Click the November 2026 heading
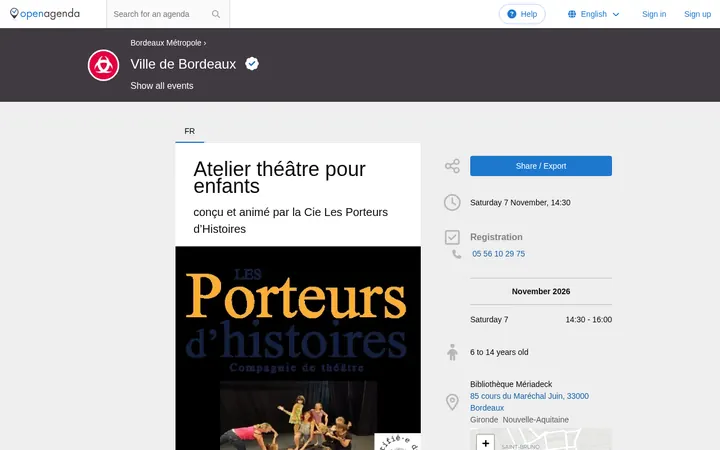This screenshot has height=450, width=720. click(x=541, y=292)
